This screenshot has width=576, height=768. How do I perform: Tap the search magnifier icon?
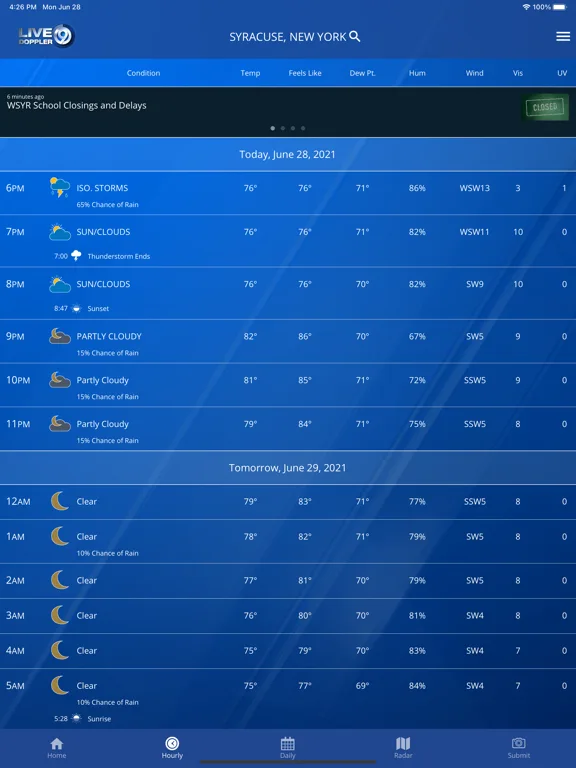[x=355, y=36]
